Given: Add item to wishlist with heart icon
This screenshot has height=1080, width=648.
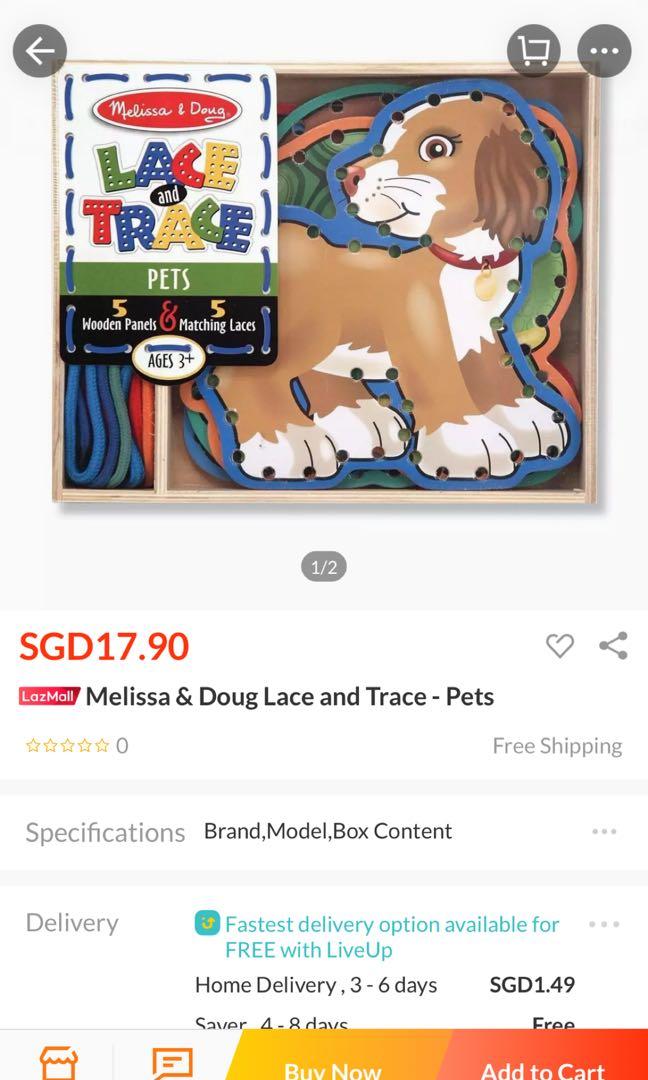Looking at the screenshot, I should tap(559, 646).
